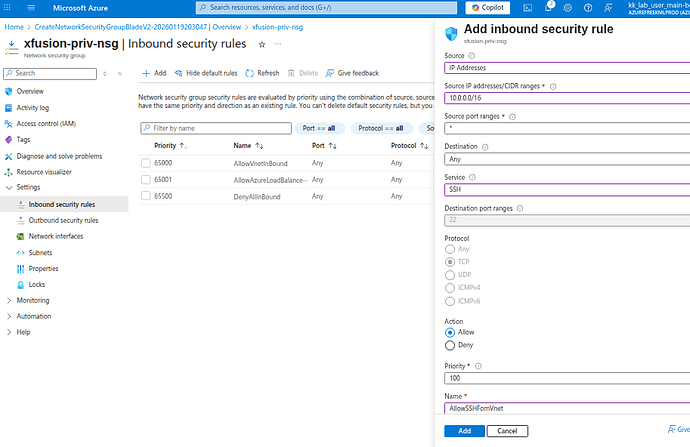Click the Refresh toolbar icon
The image size is (690, 447).
coord(262,73)
